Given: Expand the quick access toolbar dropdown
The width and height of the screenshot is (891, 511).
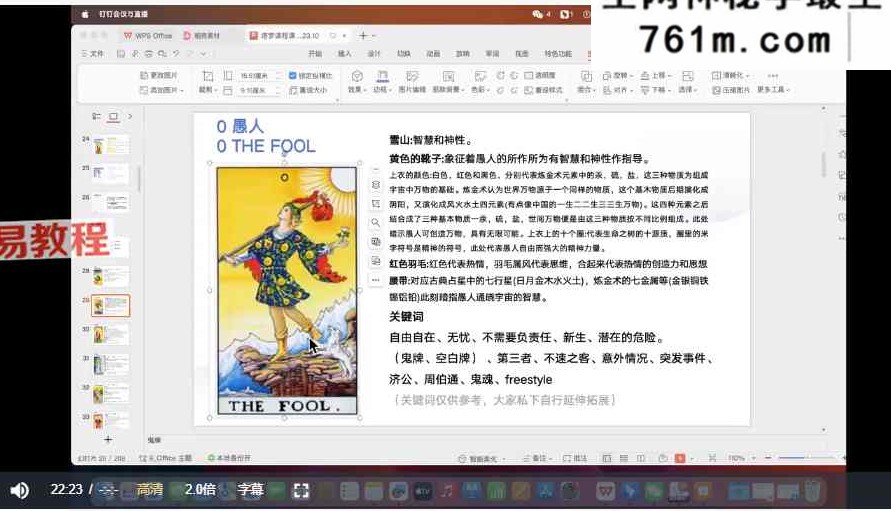Looking at the screenshot, I should coord(203,54).
